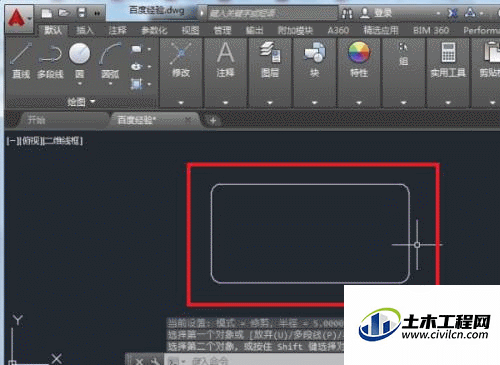Open the 修改 (Modify) panel
This screenshot has height=365, width=500.
click(x=181, y=60)
